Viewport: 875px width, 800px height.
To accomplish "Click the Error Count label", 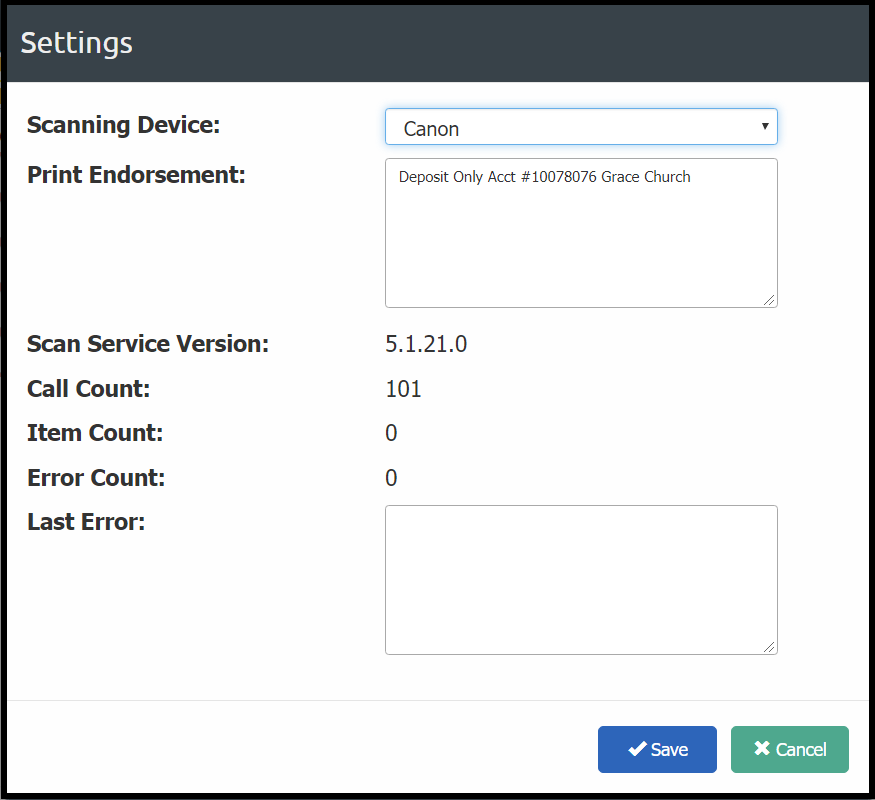I will (x=96, y=478).
